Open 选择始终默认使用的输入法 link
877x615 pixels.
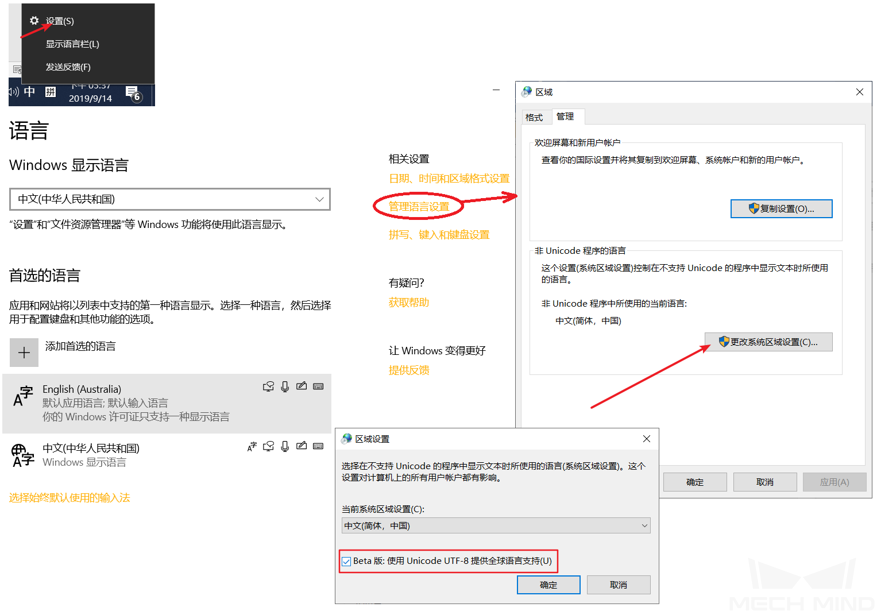point(69,498)
